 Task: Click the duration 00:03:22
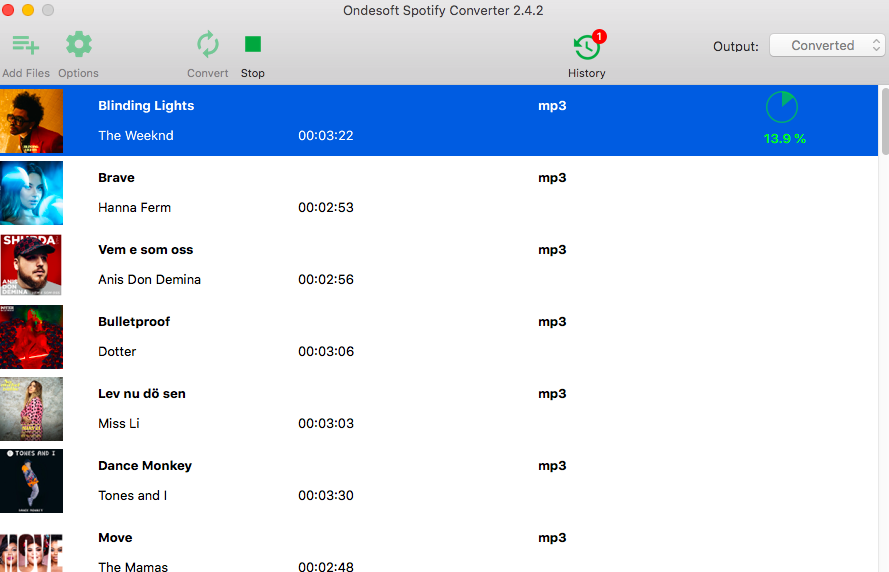pos(326,135)
